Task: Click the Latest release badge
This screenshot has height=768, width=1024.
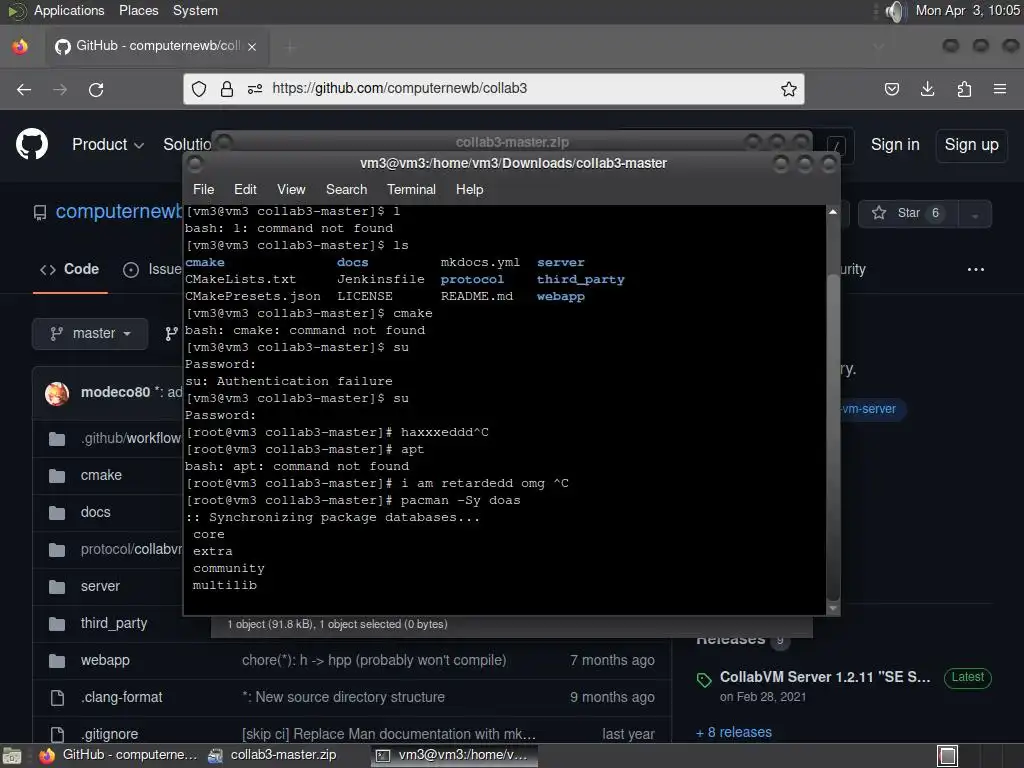Action: pos(967,677)
